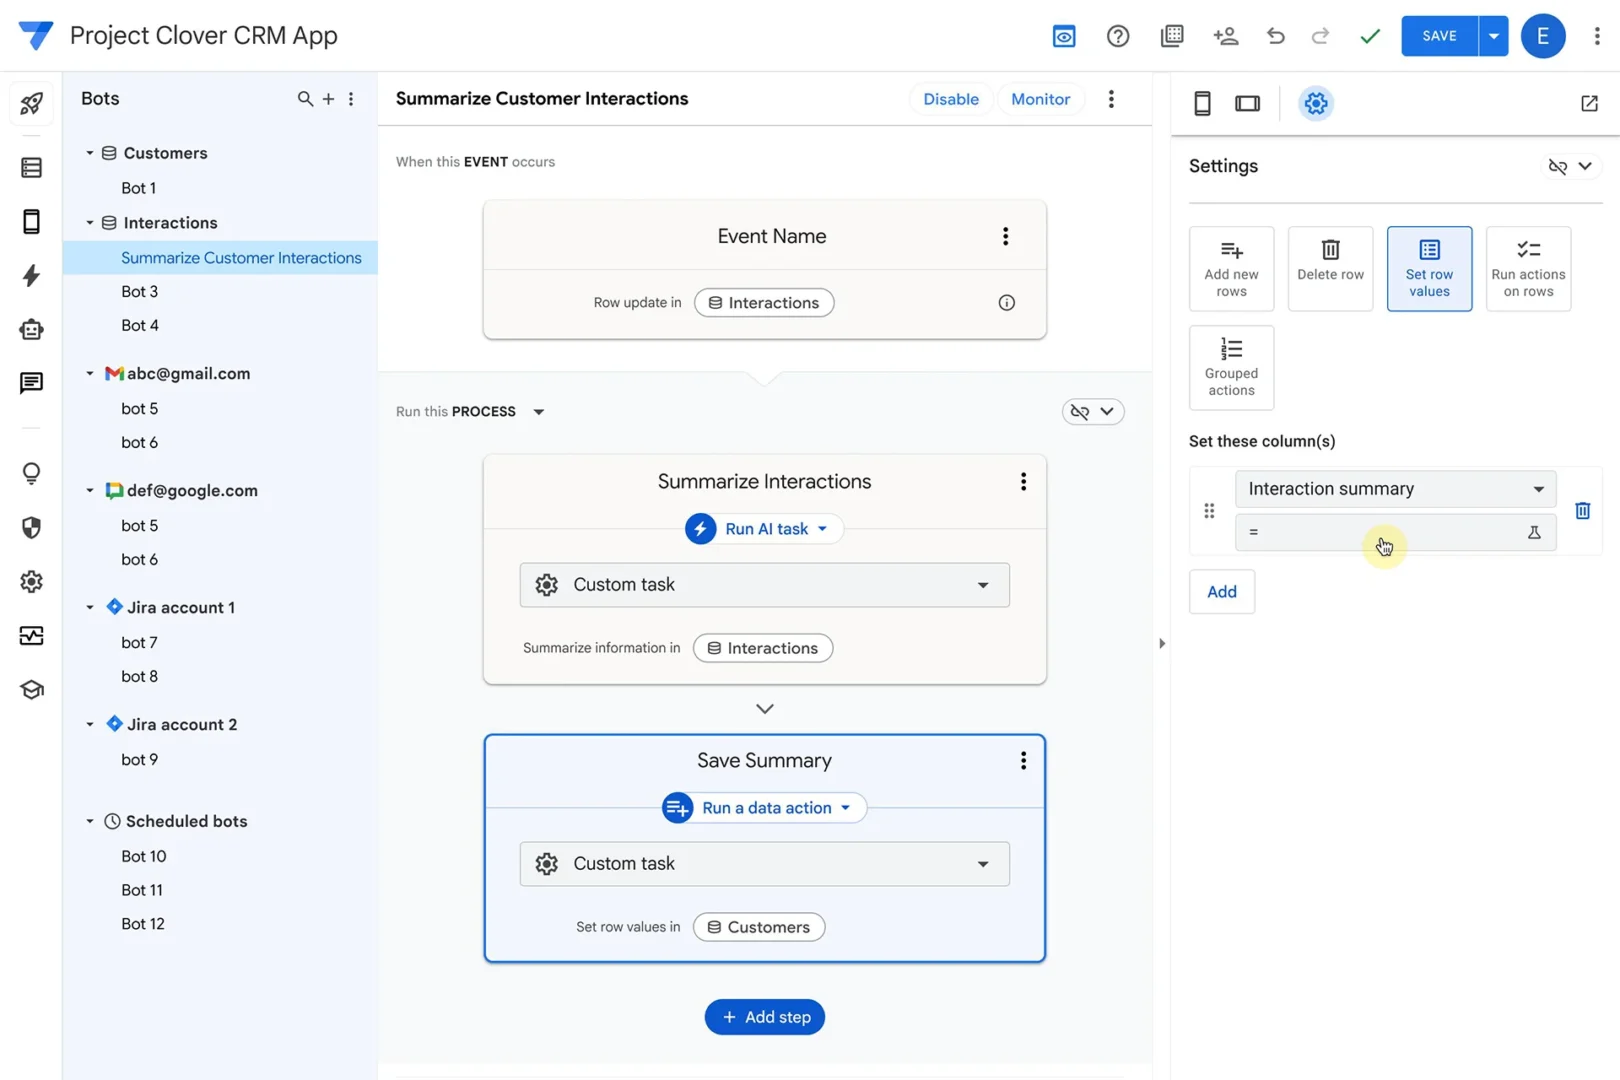Screen dimensions: 1620x1080
Task: Open the Intelligence lightbulb icon in sidebar
Action: coord(31,473)
